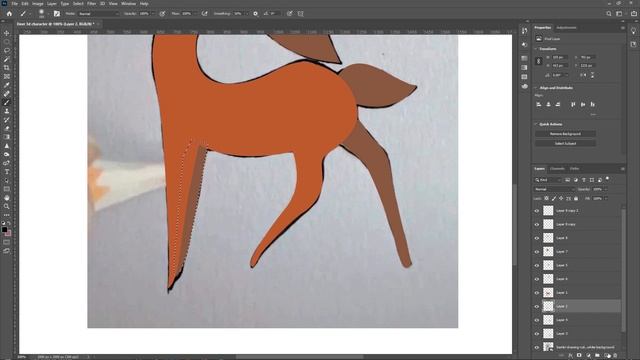Collapse the Transform section
The width and height of the screenshot is (640, 360).
536,49
